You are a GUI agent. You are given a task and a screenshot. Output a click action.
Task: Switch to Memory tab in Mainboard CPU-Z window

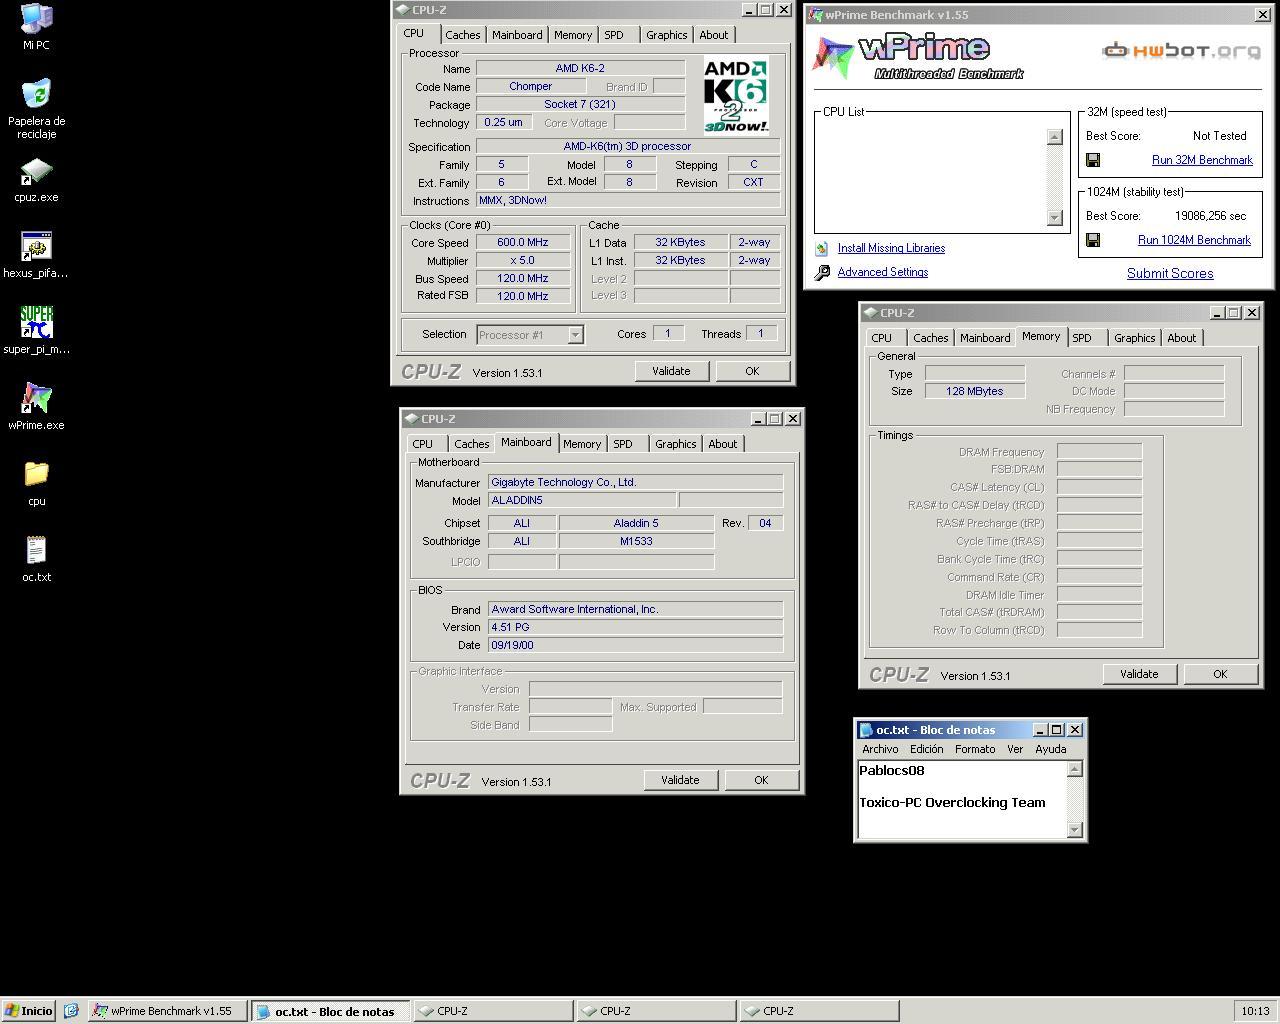coord(582,444)
